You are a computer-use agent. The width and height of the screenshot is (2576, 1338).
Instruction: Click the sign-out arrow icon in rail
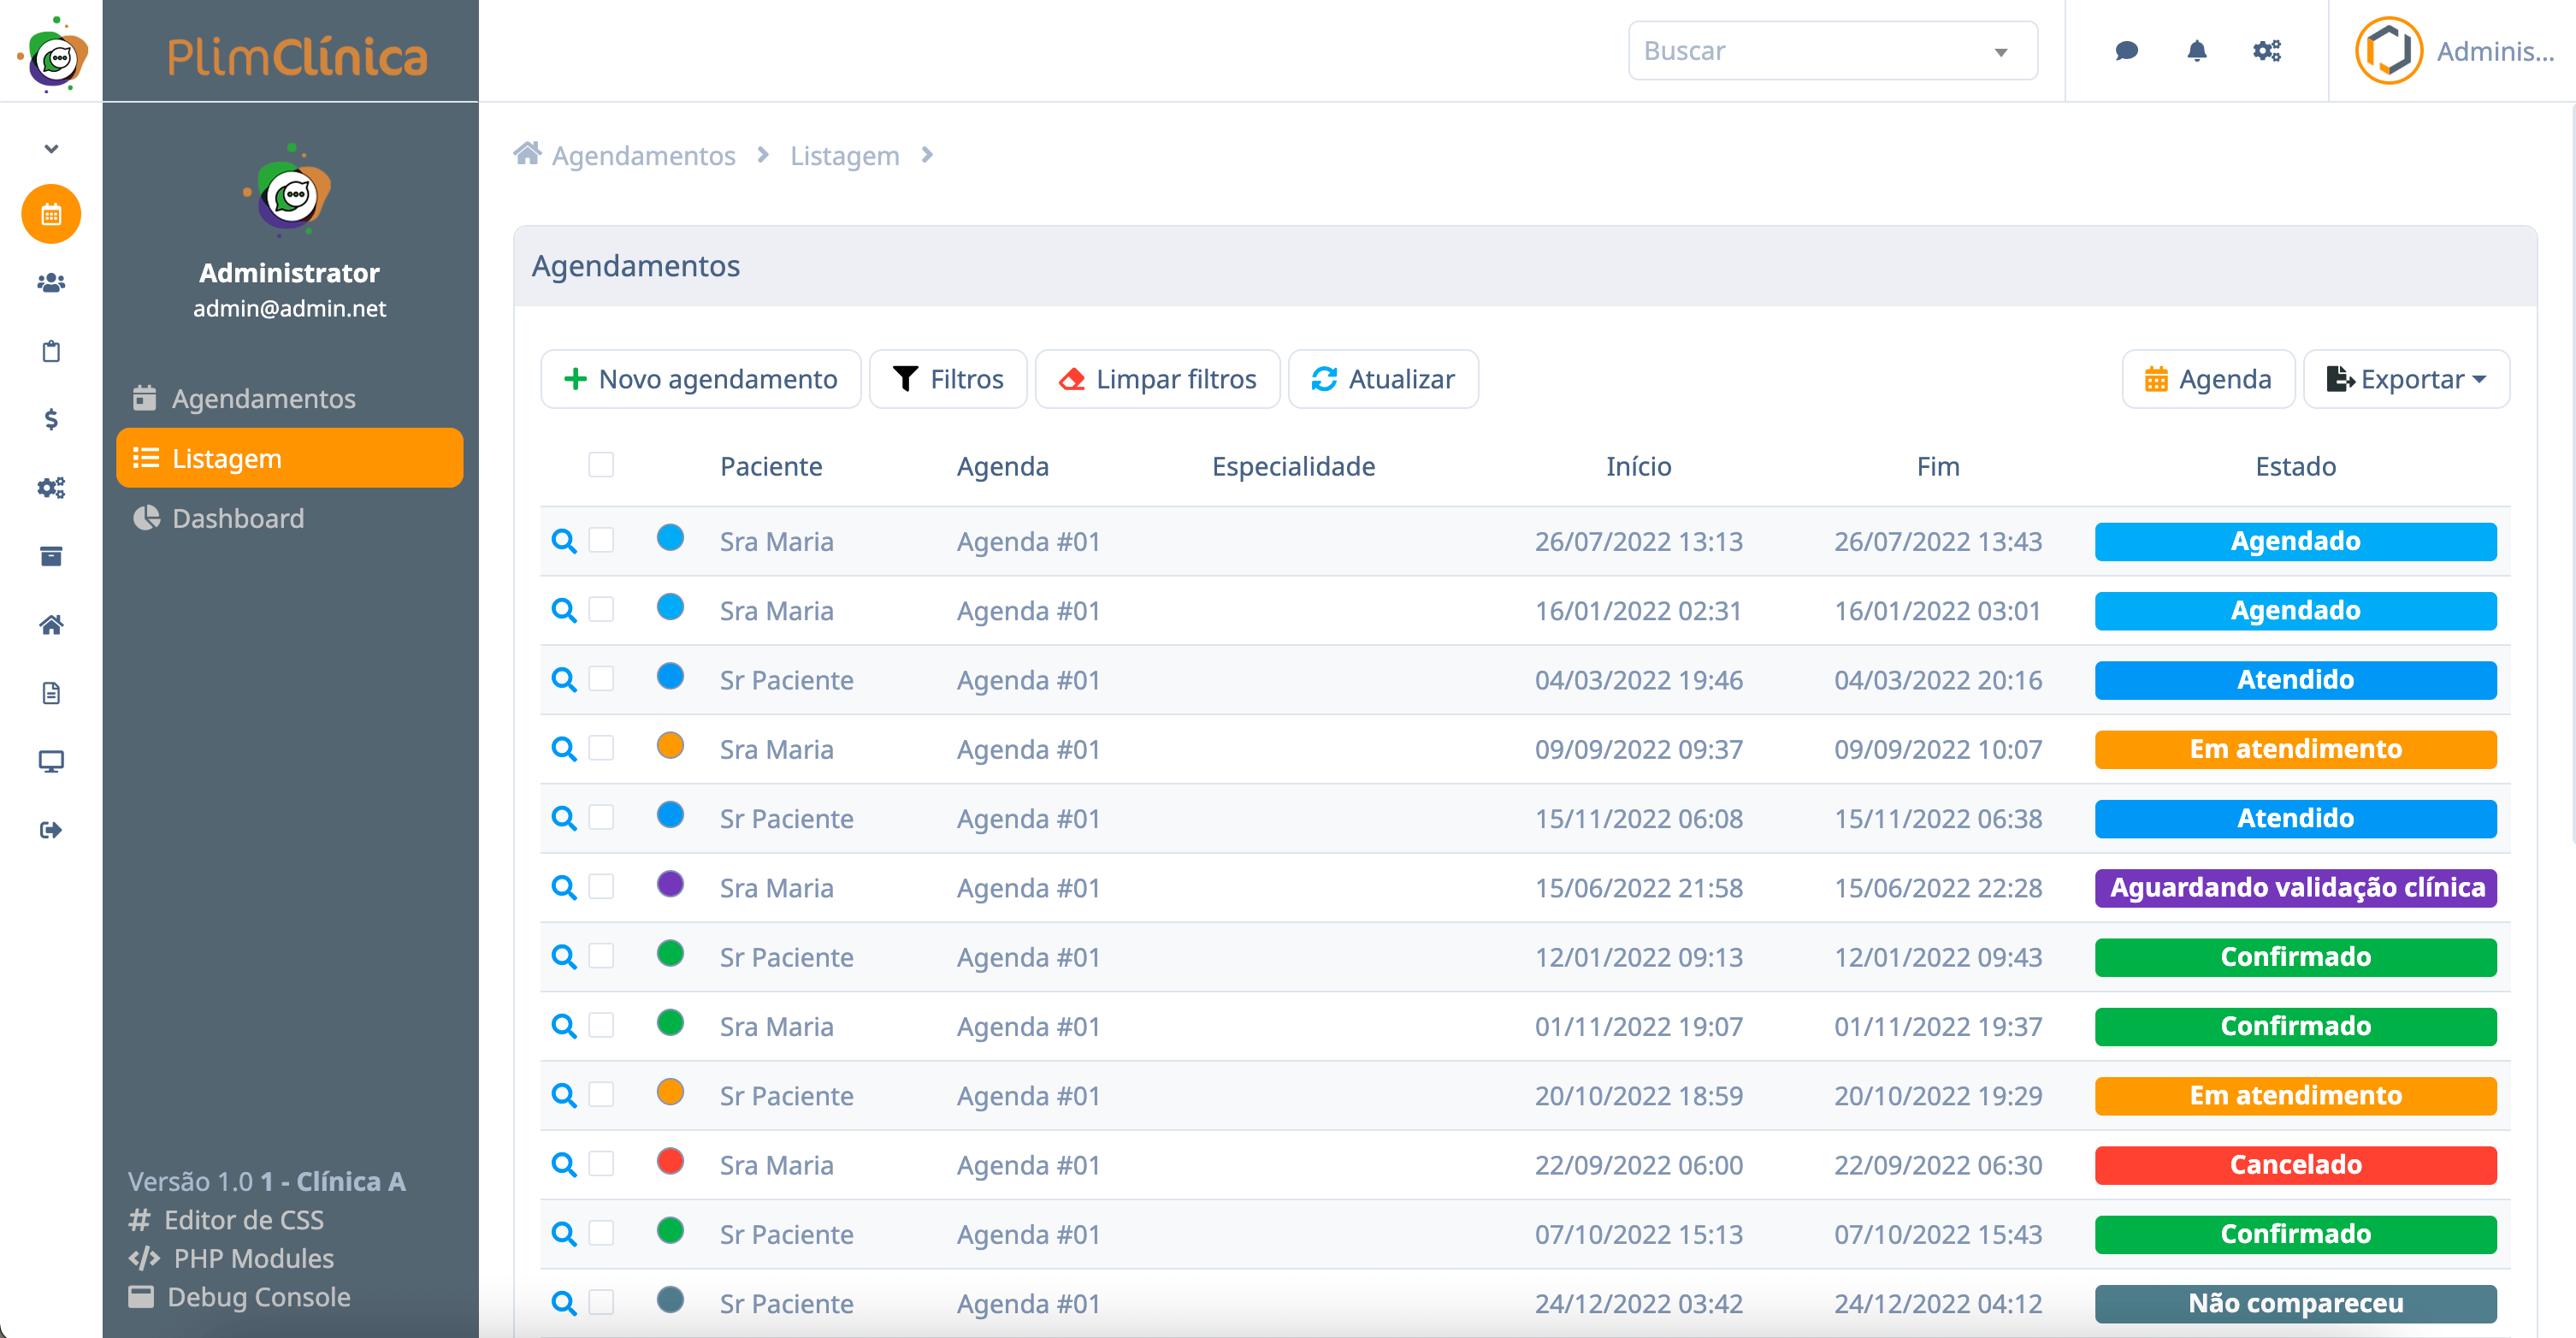tap(51, 830)
